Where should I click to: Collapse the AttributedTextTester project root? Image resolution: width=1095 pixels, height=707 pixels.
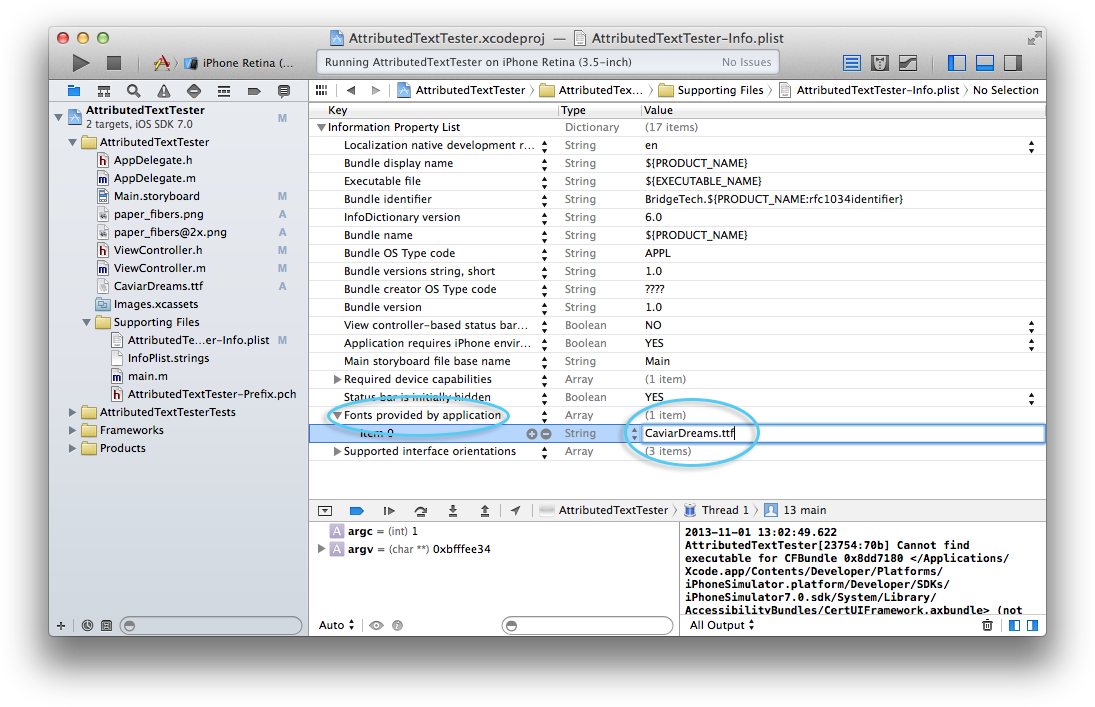click(59, 117)
